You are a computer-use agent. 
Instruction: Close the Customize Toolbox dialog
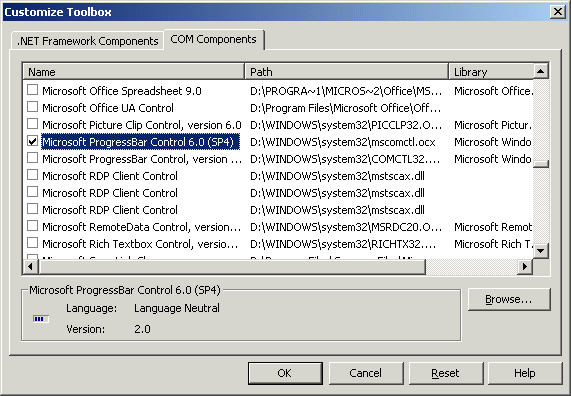(558, 12)
